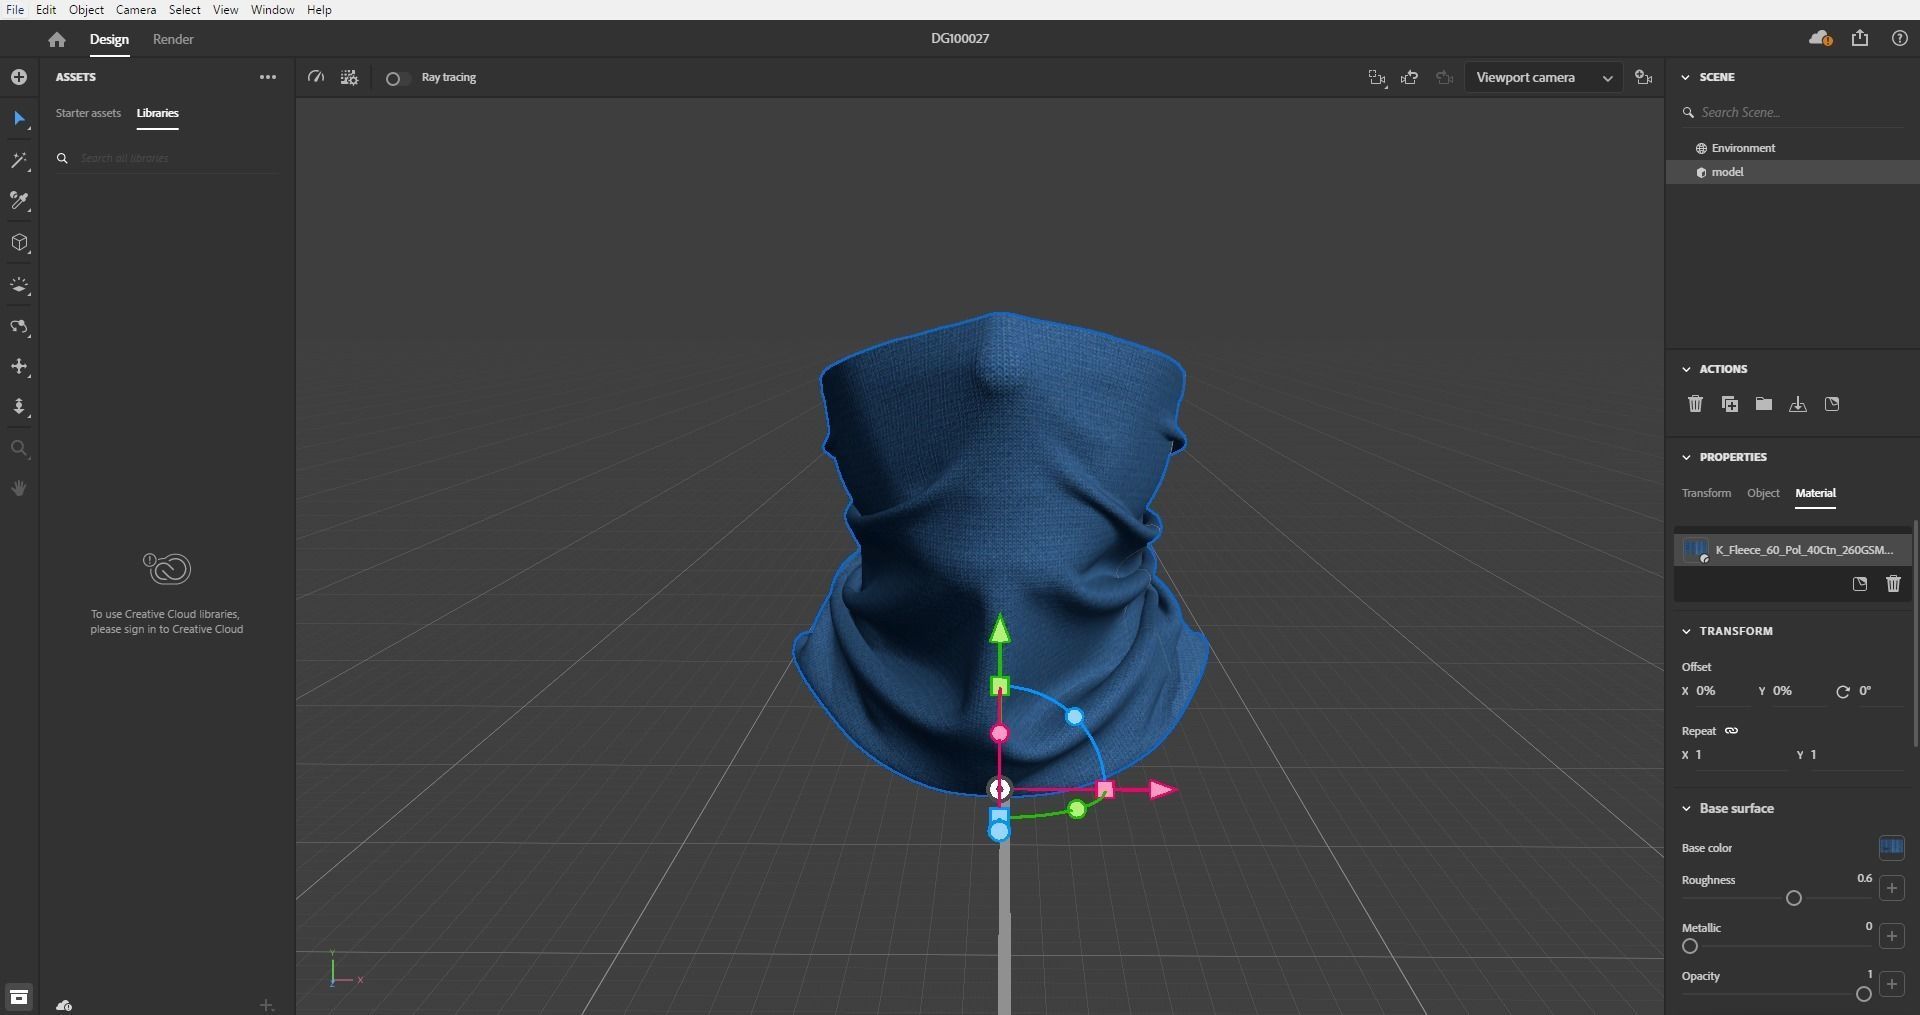Image resolution: width=1920 pixels, height=1015 pixels.
Task: Open the Object menu
Action: pos(86,10)
